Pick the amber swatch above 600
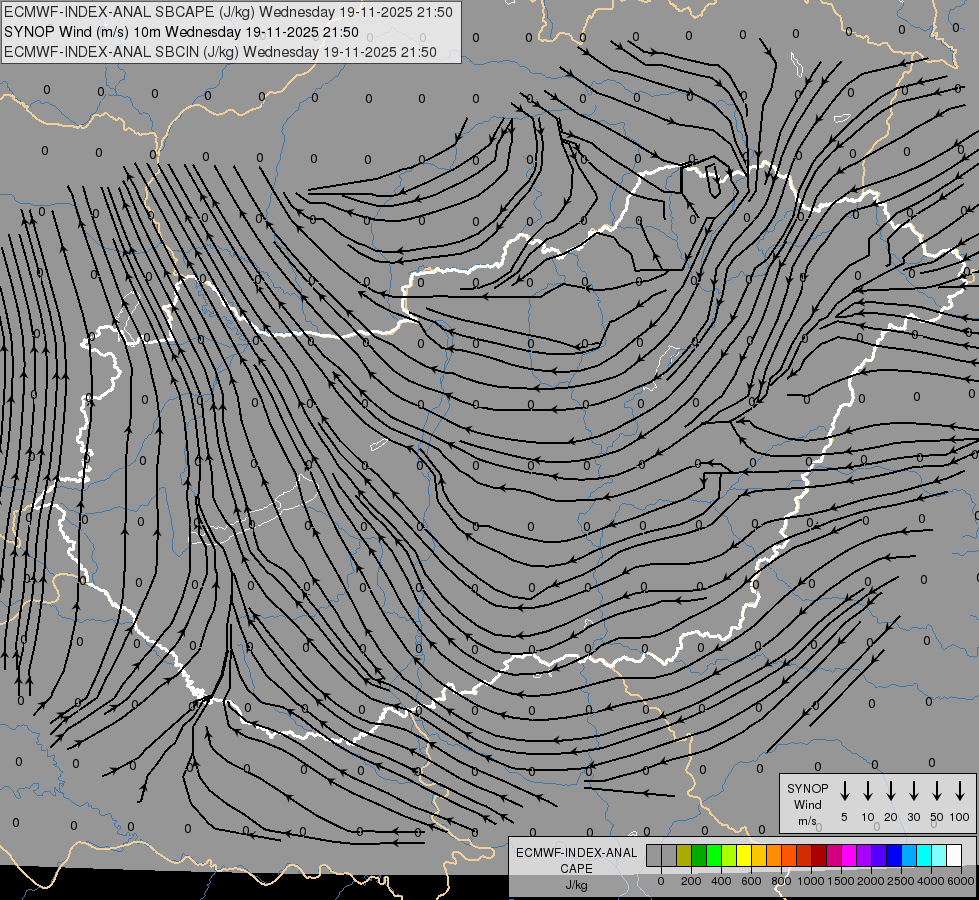 pyautogui.click(x=759, y=855)
